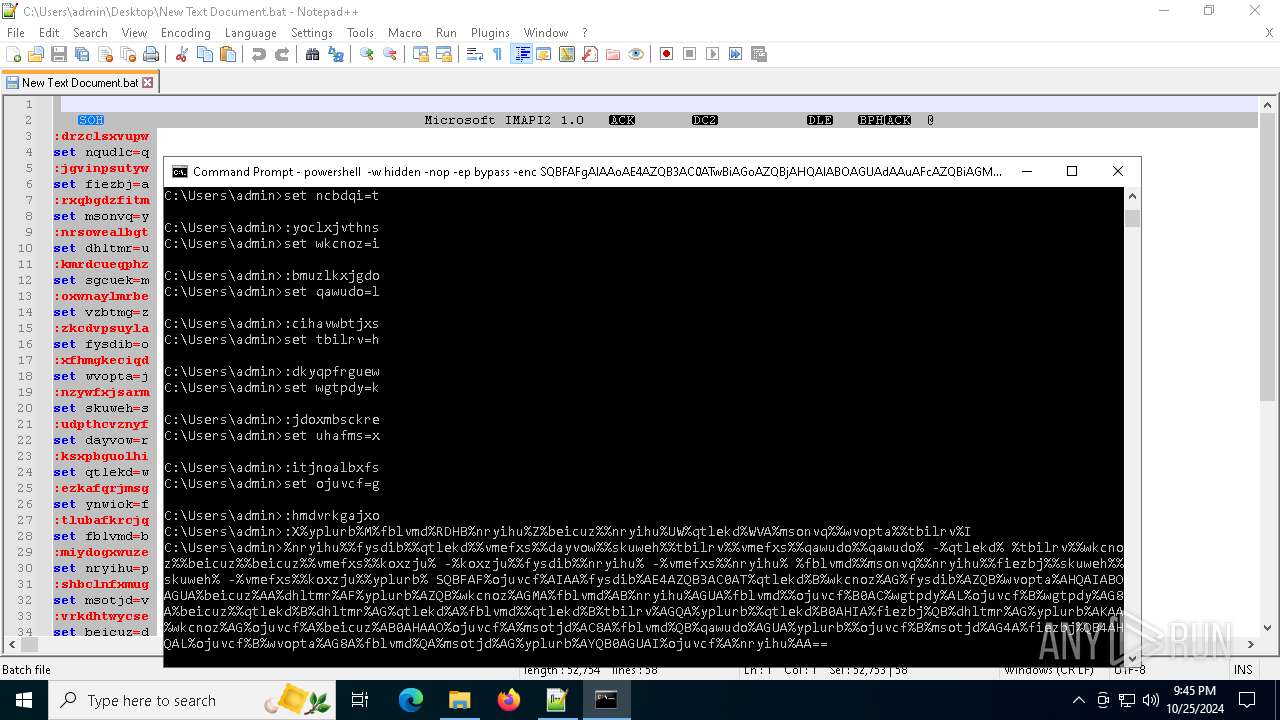Image resolution: width=1280 pixels, height=720 pixels.
Task: Click the Save Recorded Macro icon
Action: 759,54
